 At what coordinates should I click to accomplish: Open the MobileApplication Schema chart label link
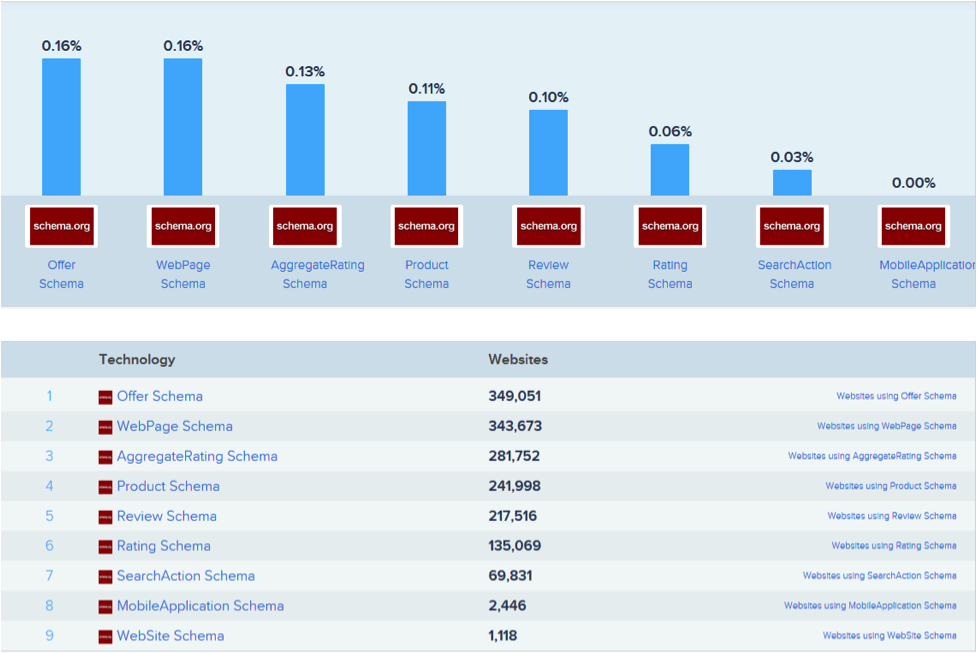point(927,274)
